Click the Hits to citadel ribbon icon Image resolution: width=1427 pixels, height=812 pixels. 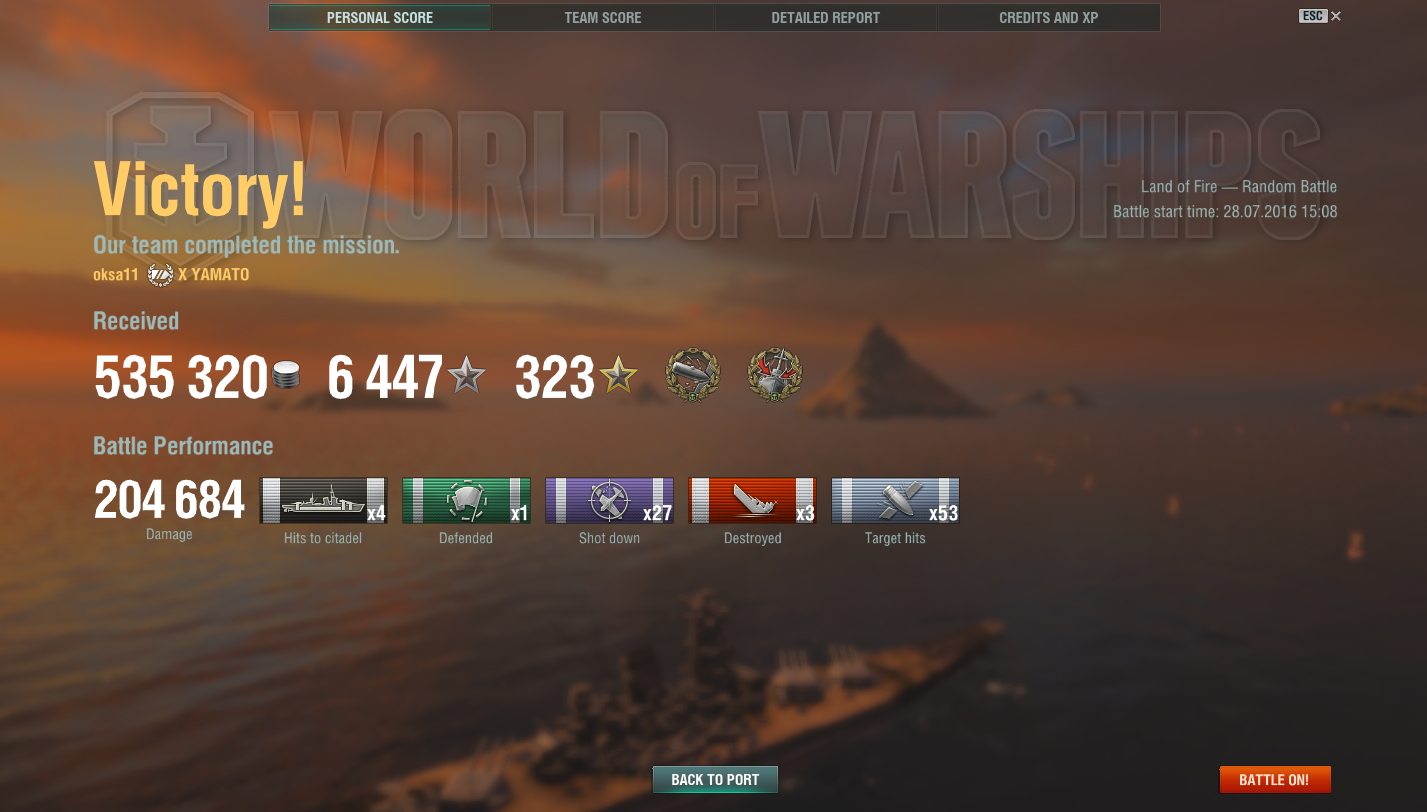[323, 500]
